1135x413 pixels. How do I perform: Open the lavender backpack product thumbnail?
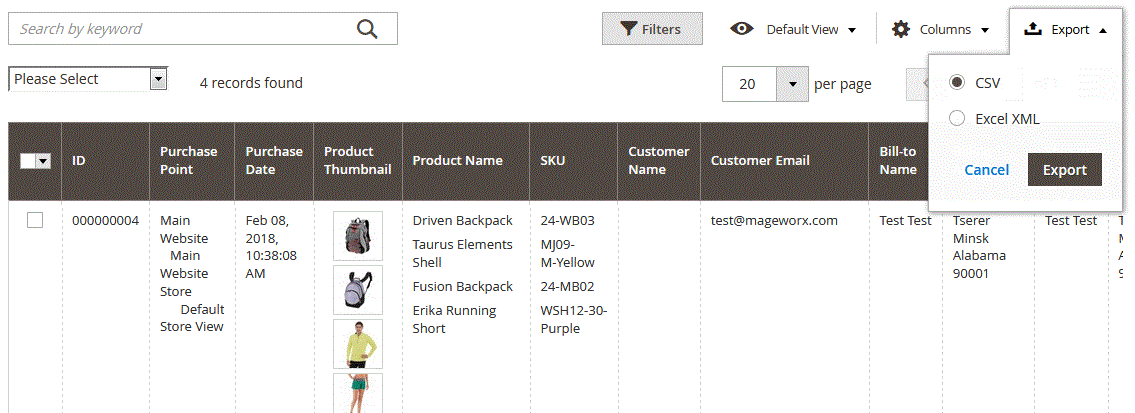(x=358, y=290)
